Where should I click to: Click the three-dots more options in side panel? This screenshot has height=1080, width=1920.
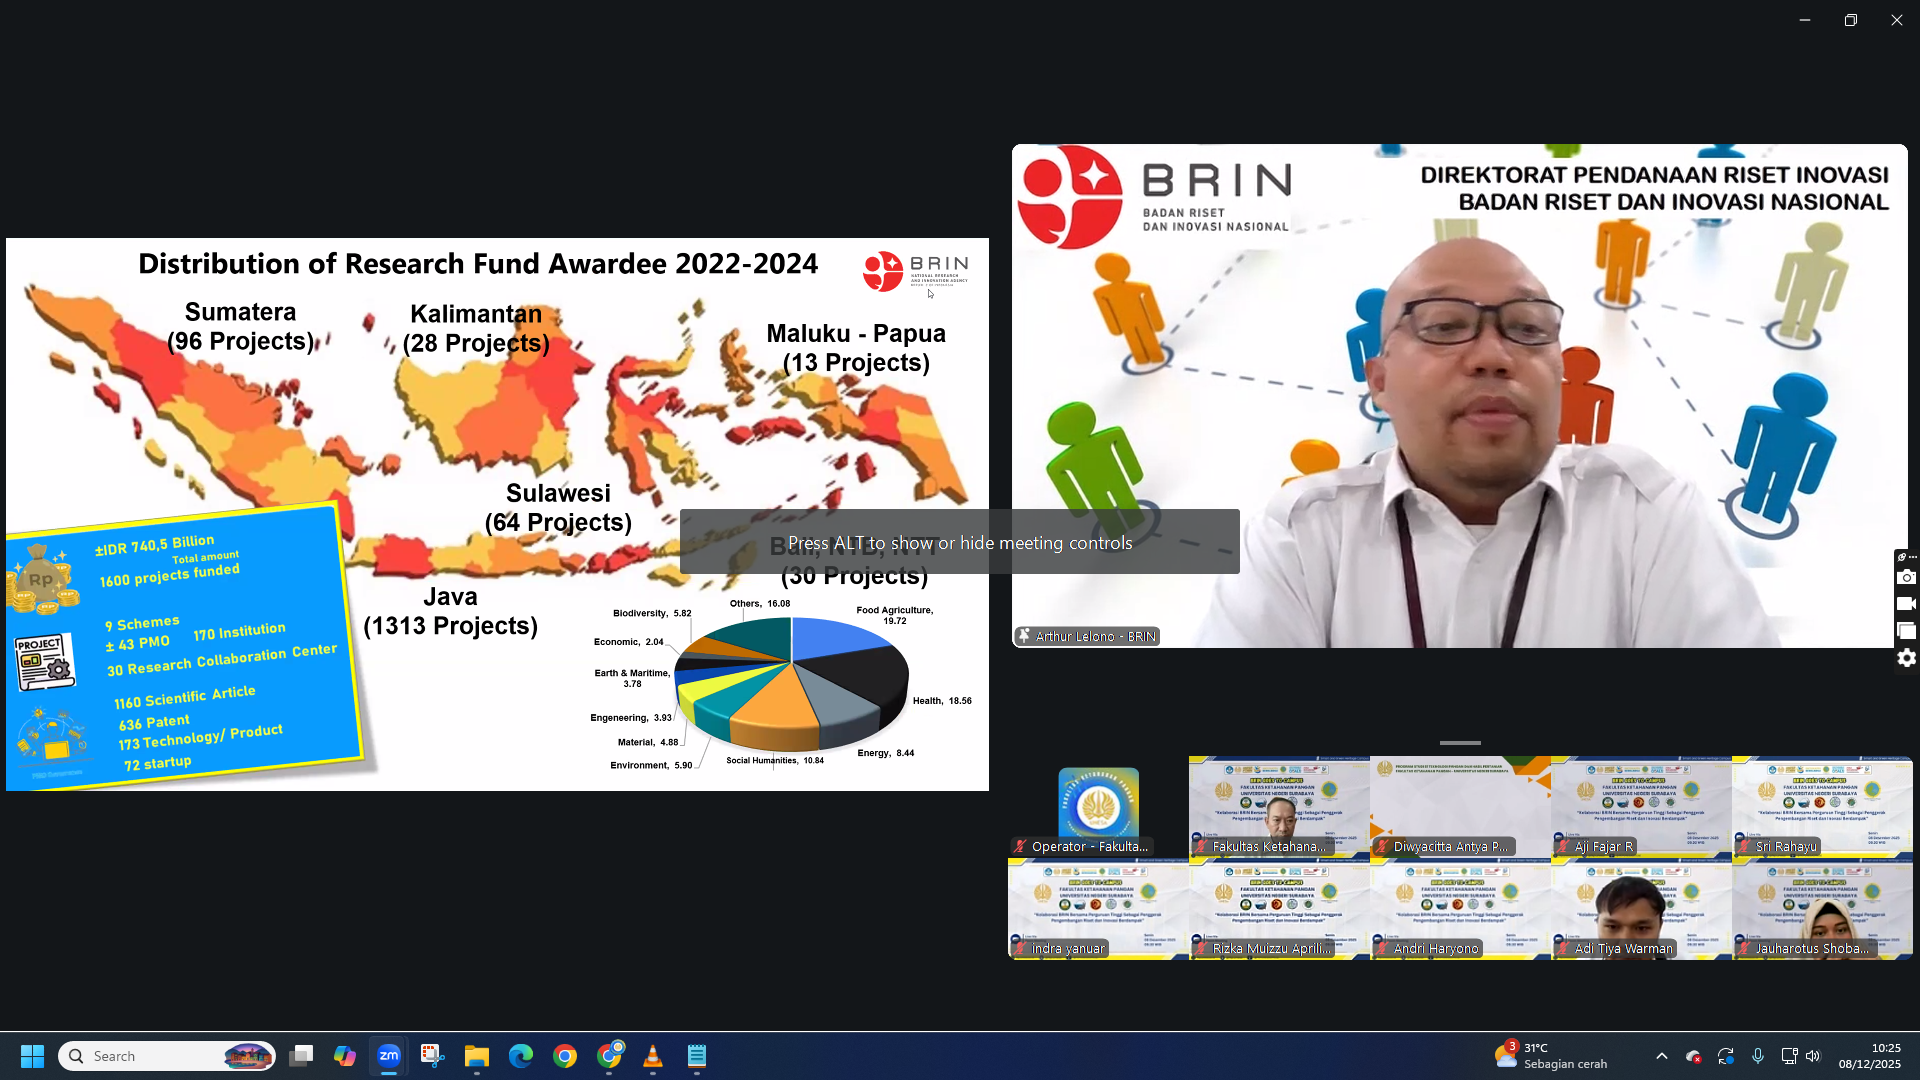pos(1912,557)
